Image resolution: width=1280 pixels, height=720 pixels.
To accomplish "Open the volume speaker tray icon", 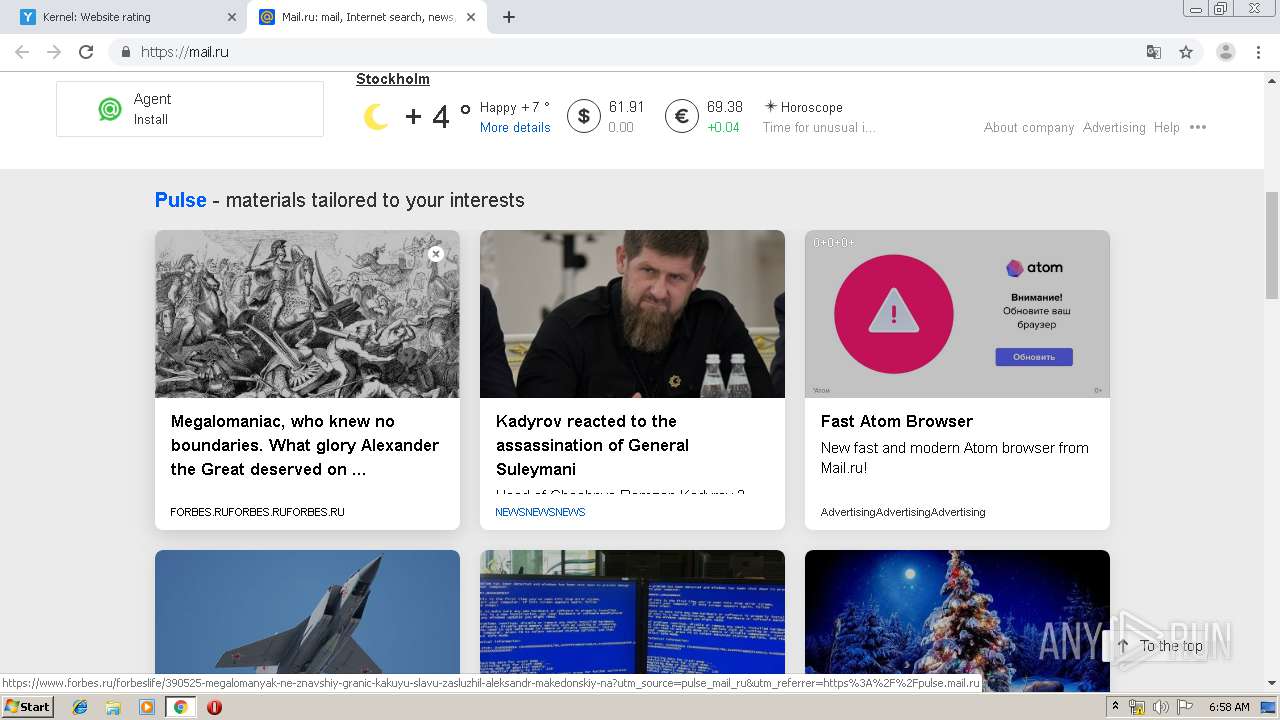I will 1160,707.
